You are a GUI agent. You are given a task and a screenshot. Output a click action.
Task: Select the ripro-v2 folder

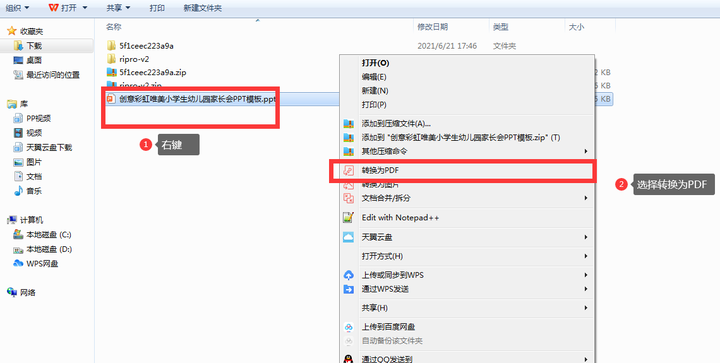(134, 59)
